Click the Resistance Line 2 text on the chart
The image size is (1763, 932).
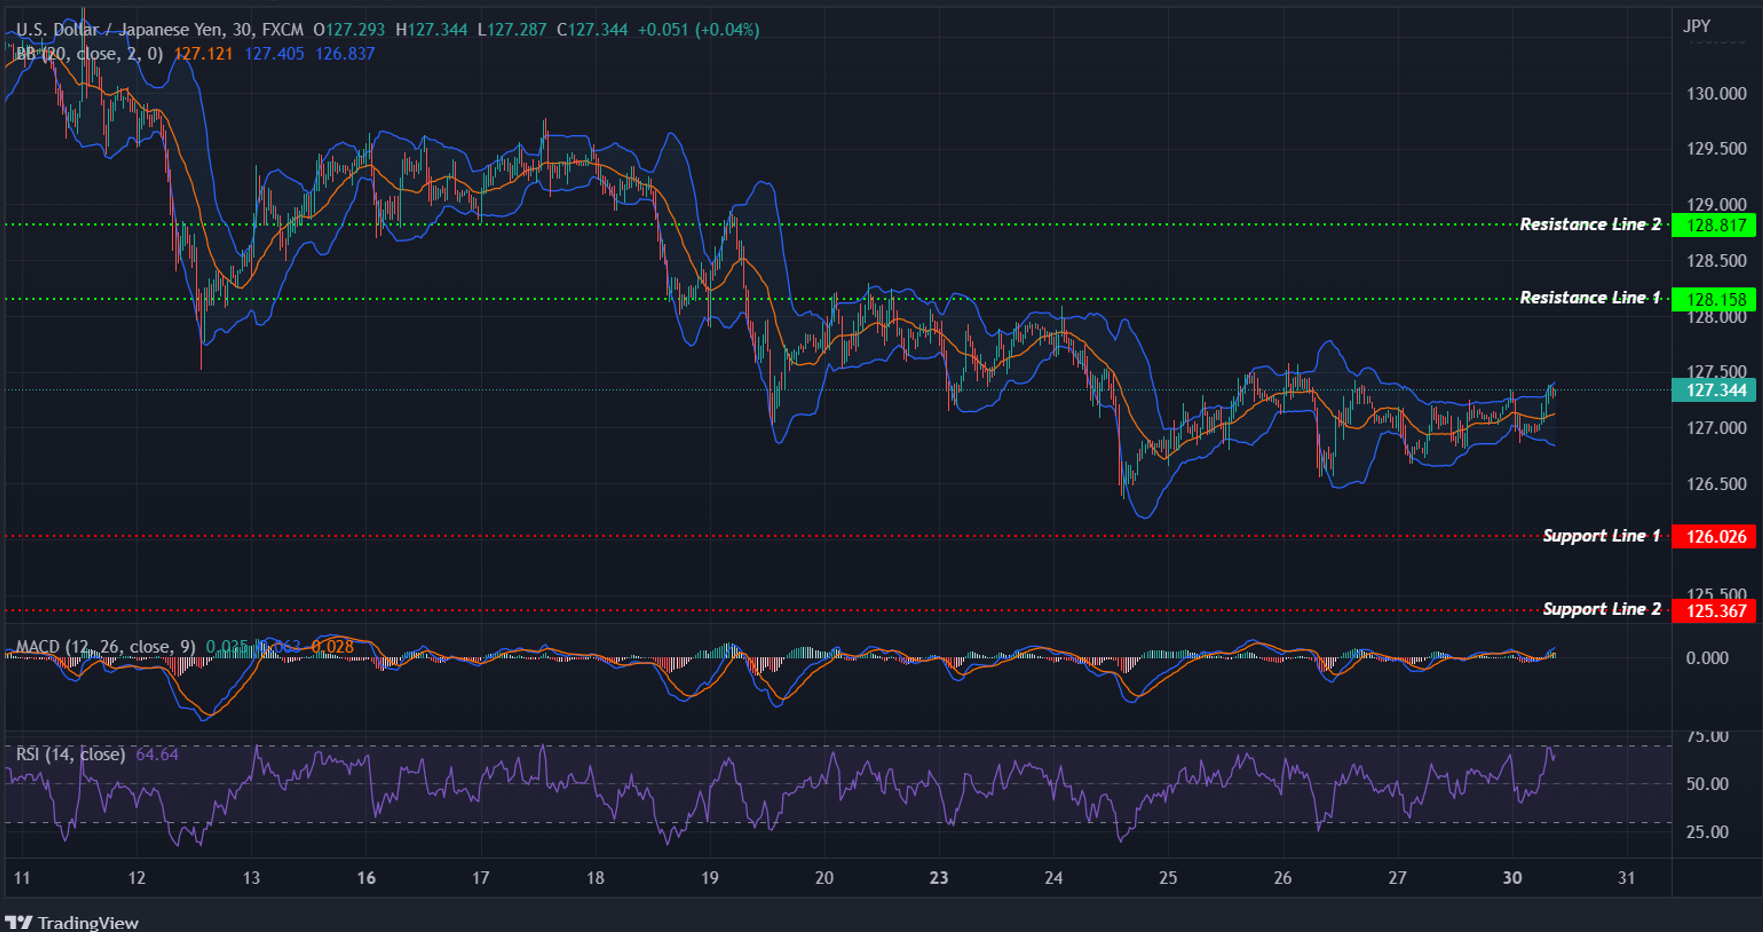(x=1590, y=224)
